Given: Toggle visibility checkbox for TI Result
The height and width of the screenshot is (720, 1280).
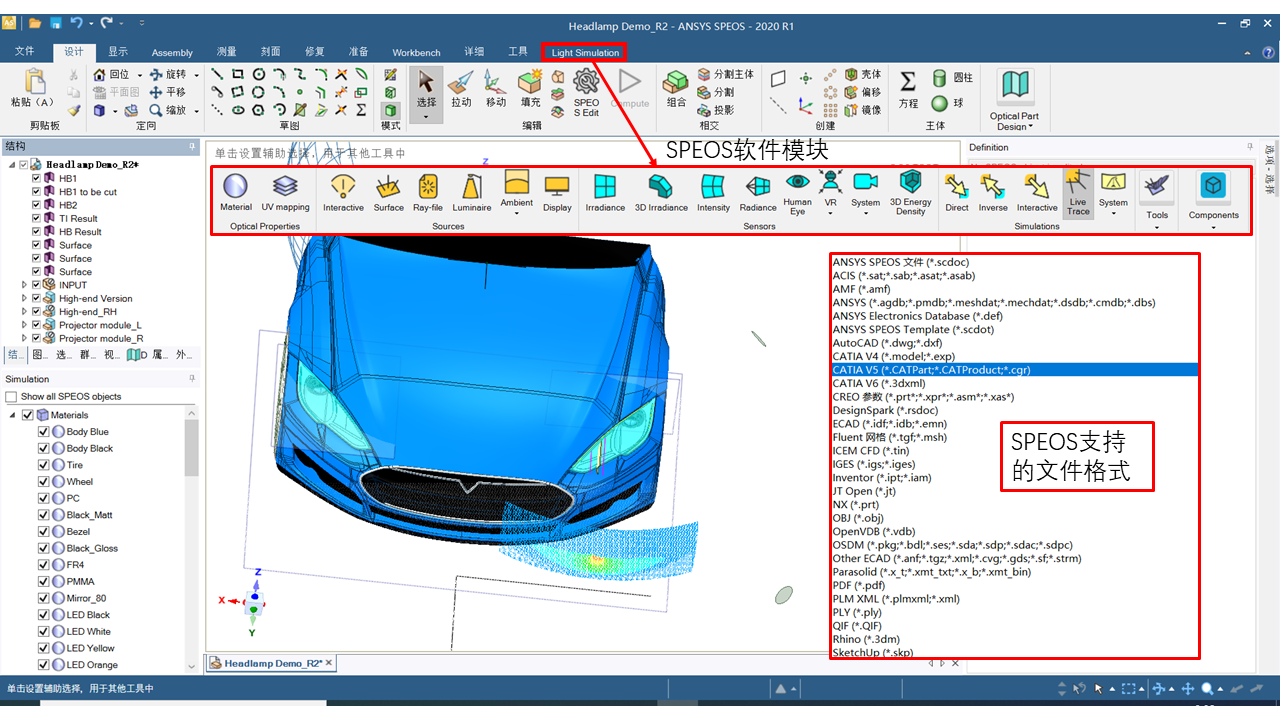Looking at the screenshot, I should 37,218.
